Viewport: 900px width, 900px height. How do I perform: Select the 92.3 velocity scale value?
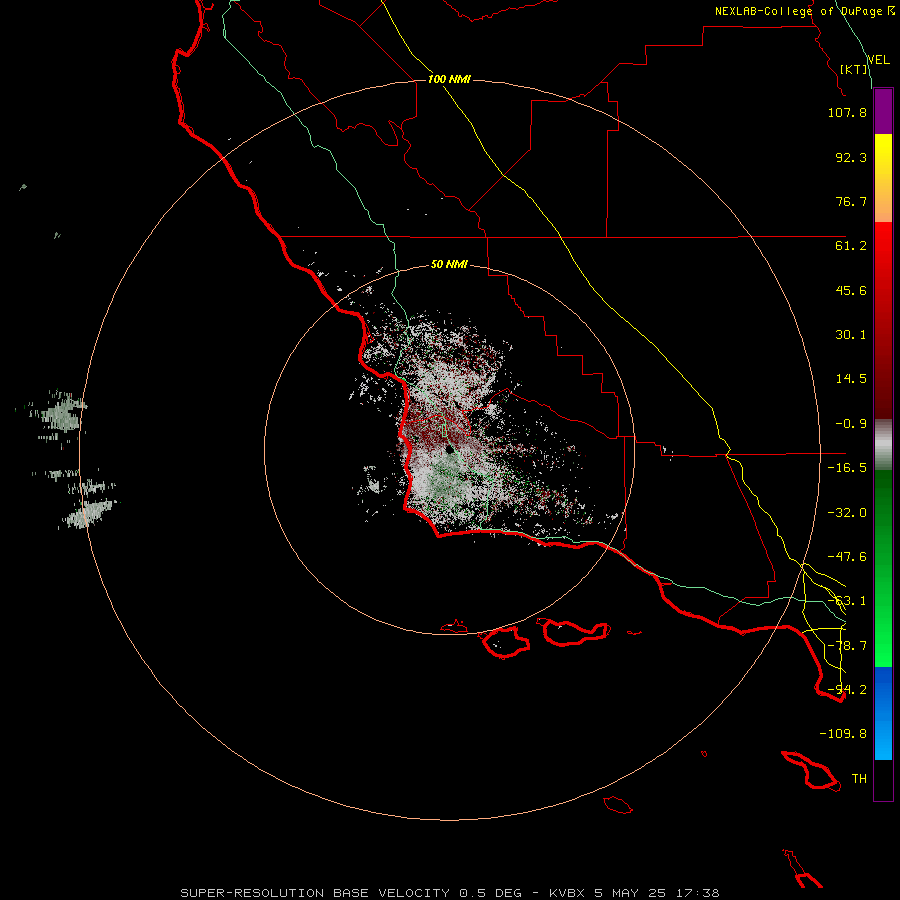click(x=851, y=157)
